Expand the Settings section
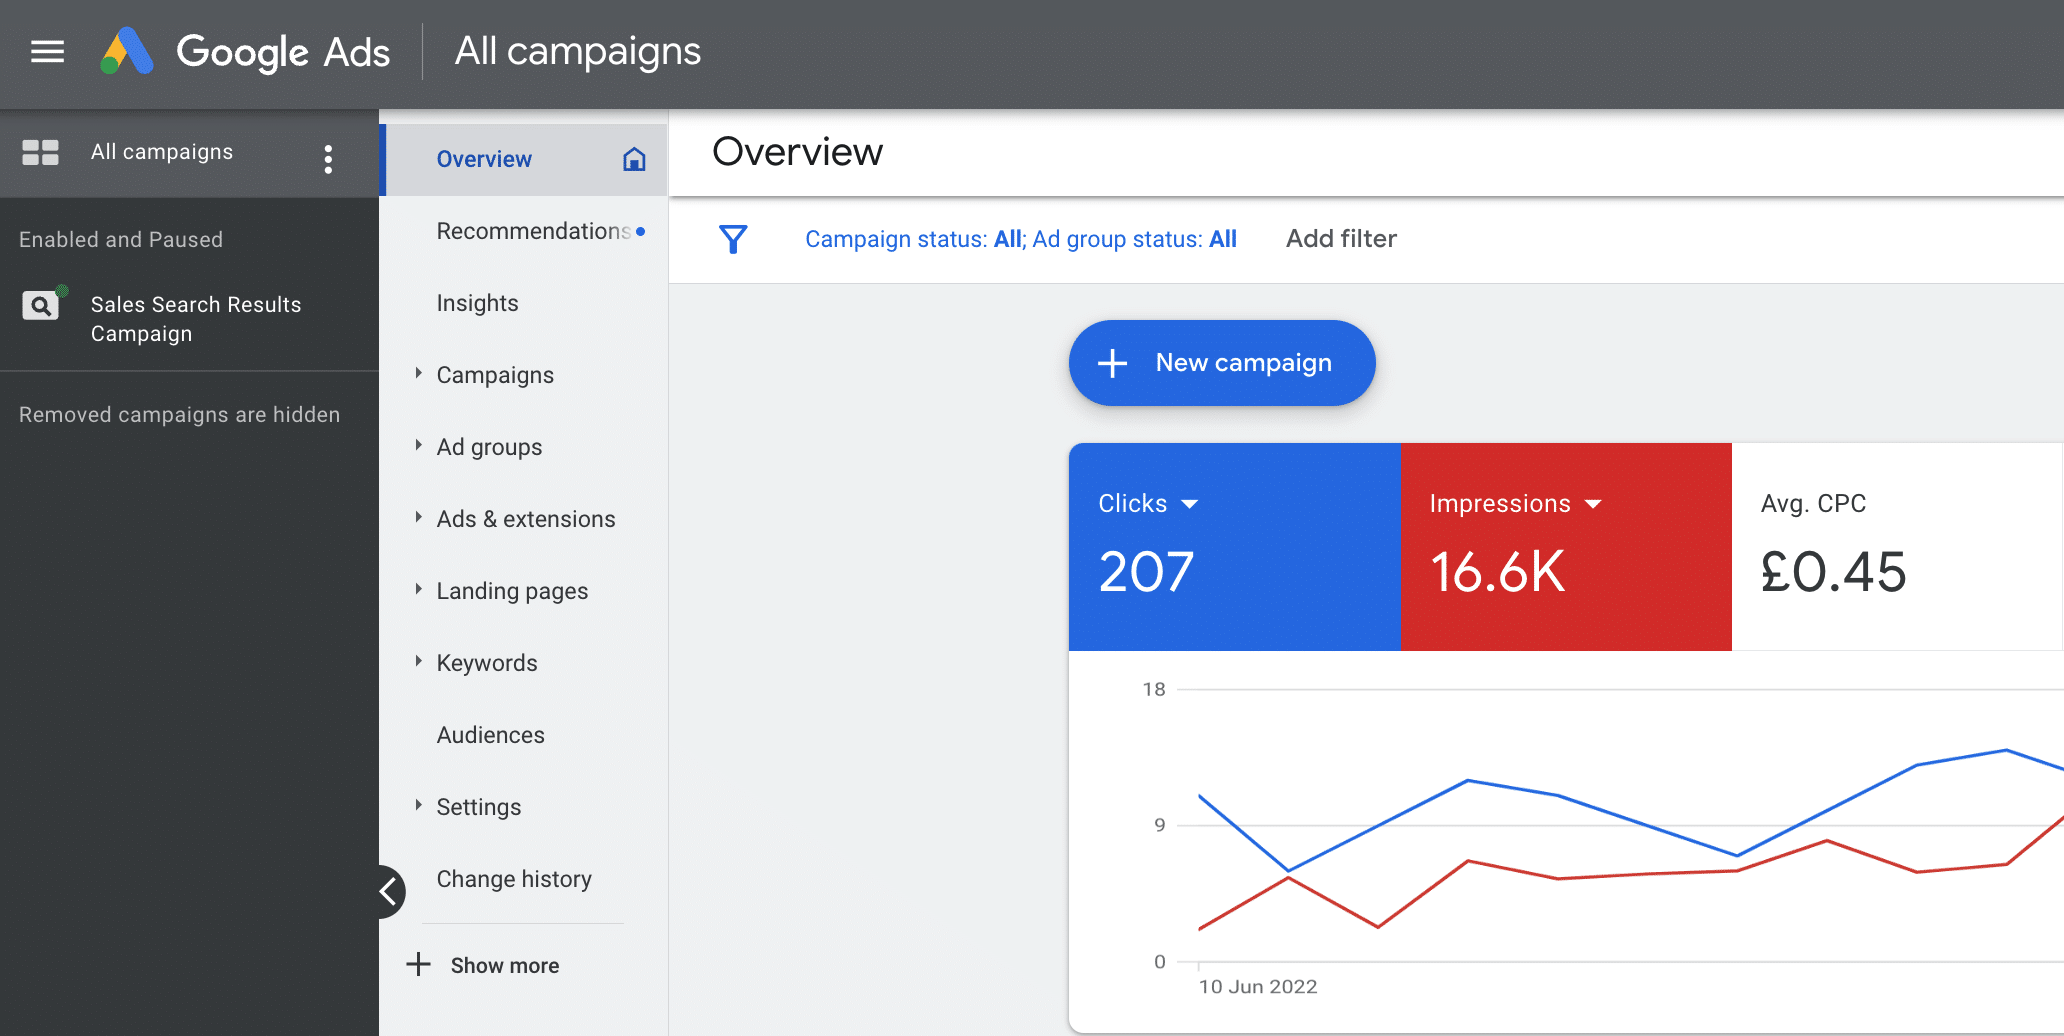 (418, 806)
